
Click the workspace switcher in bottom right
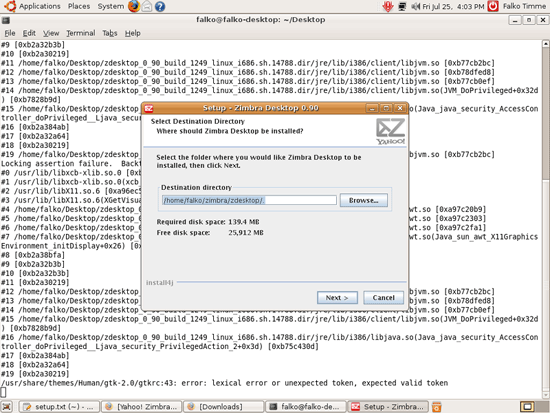(x=527, y=407)
